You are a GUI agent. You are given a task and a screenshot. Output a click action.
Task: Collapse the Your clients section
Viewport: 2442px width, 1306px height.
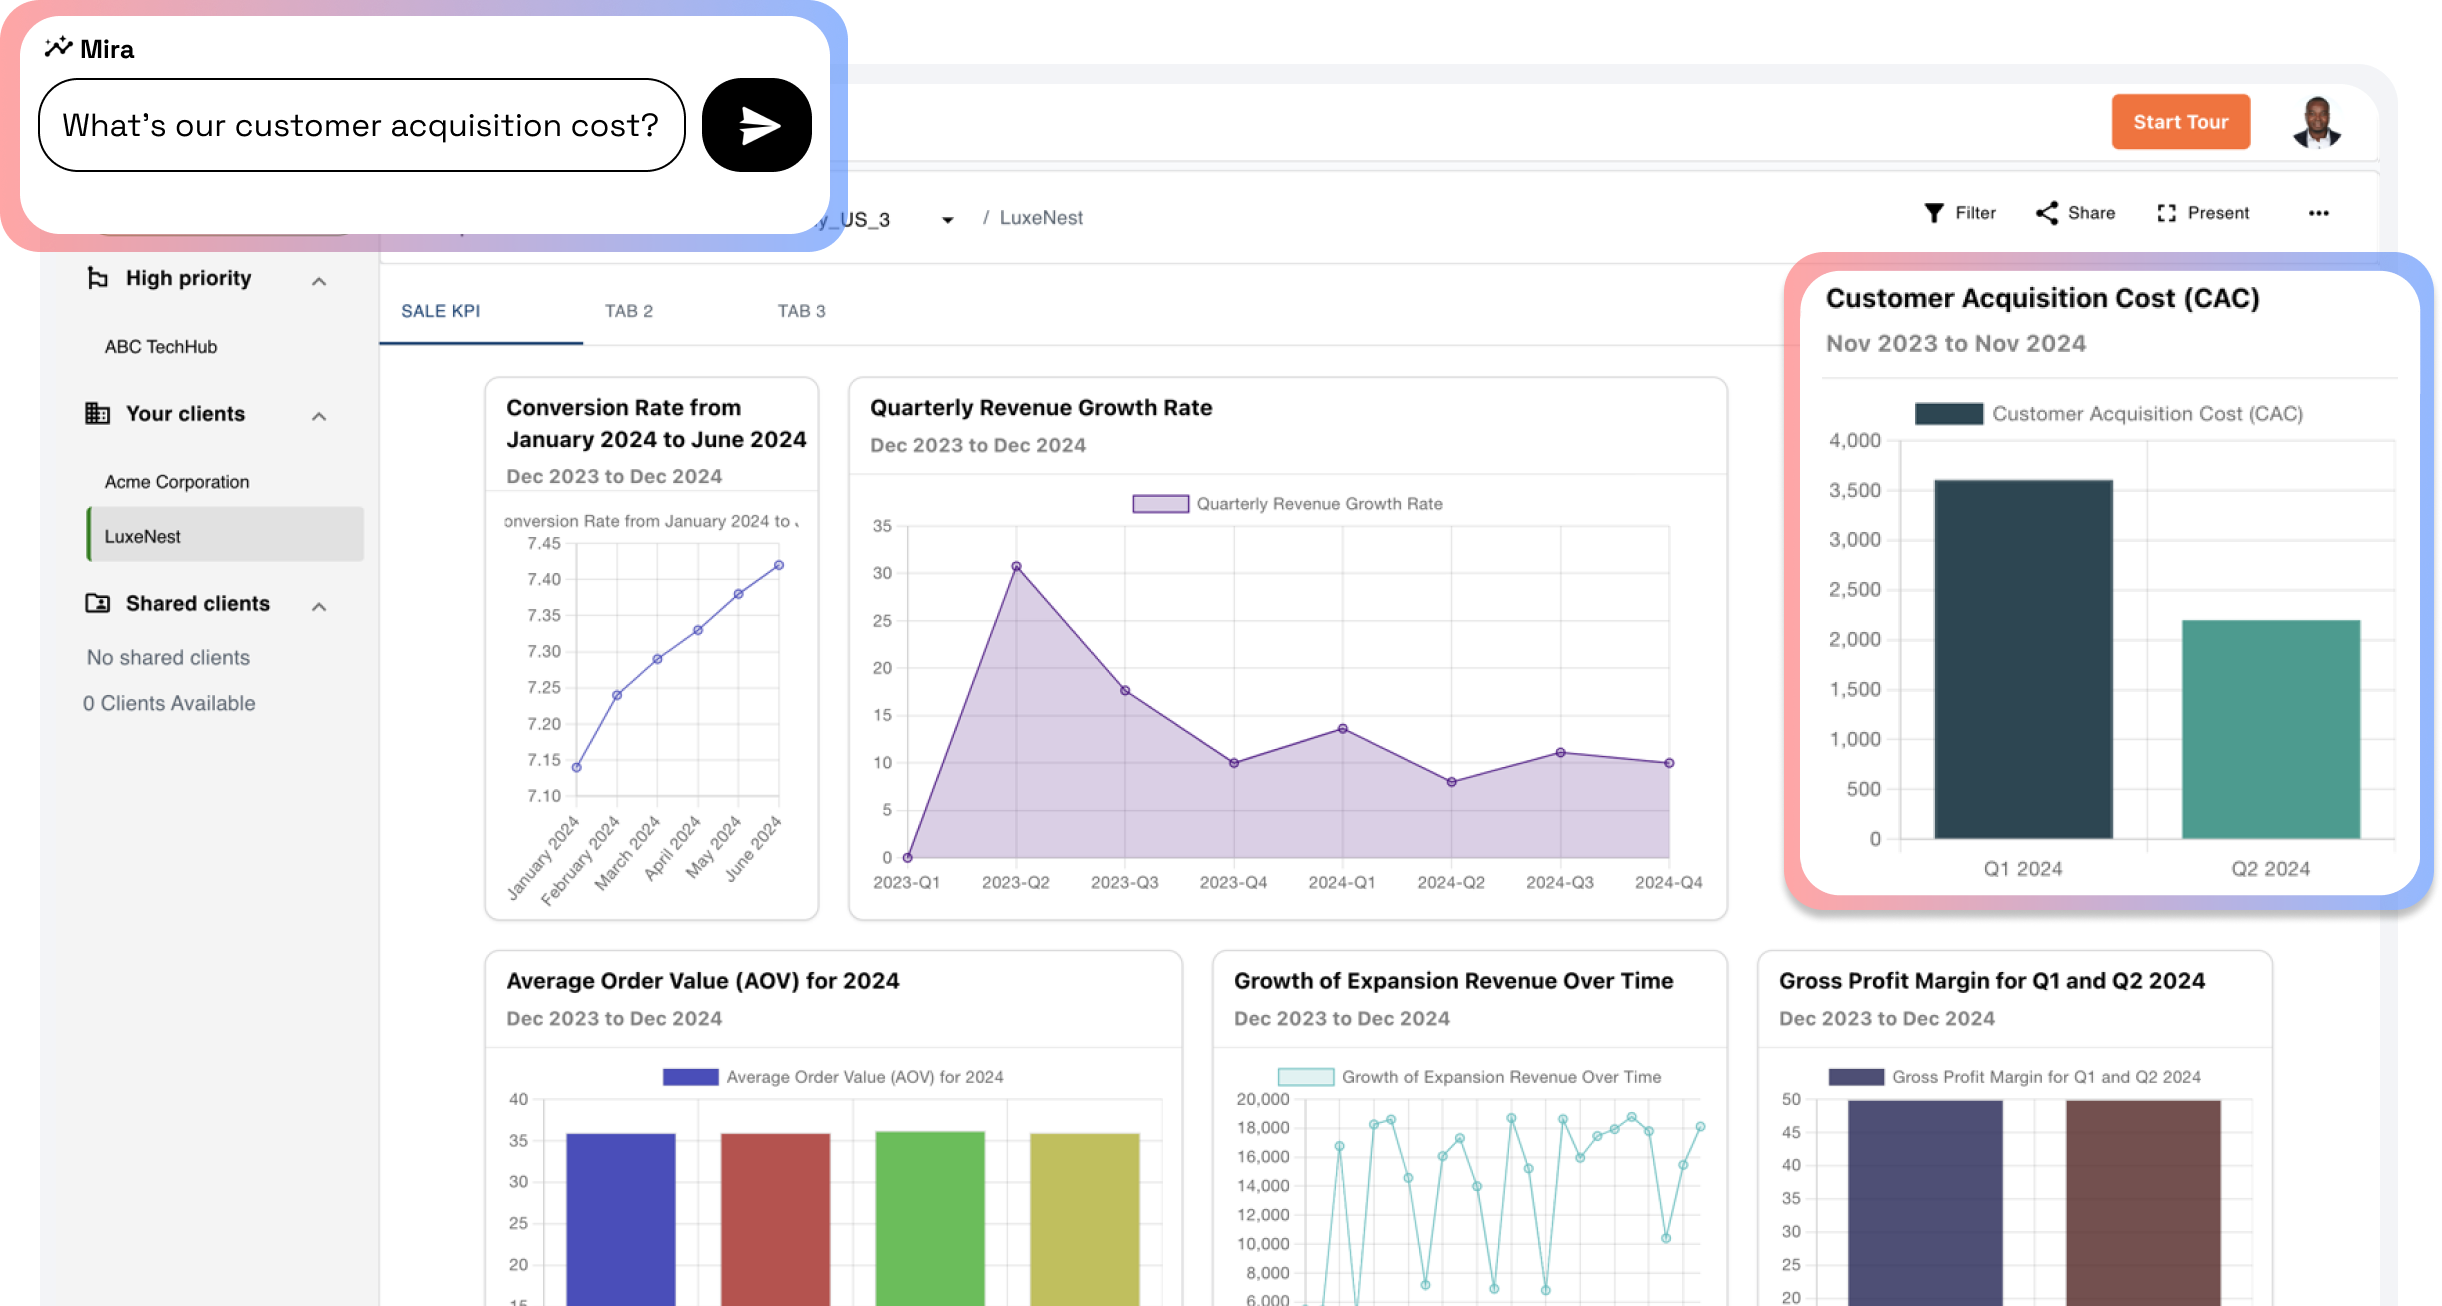point(319,416)
